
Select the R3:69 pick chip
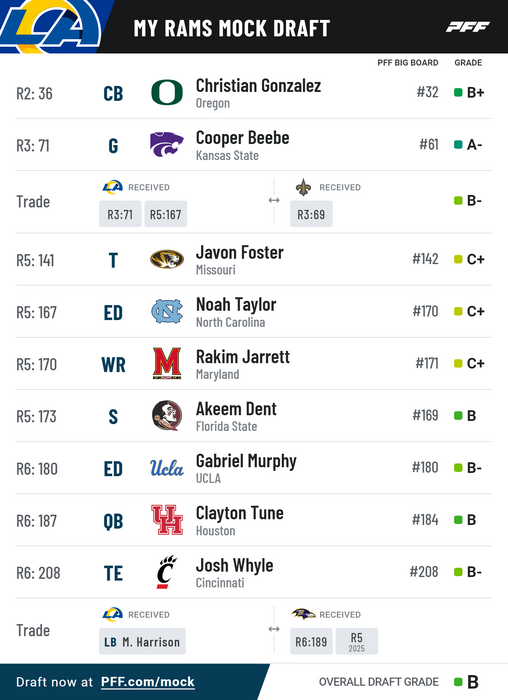(x=311, y=214)
